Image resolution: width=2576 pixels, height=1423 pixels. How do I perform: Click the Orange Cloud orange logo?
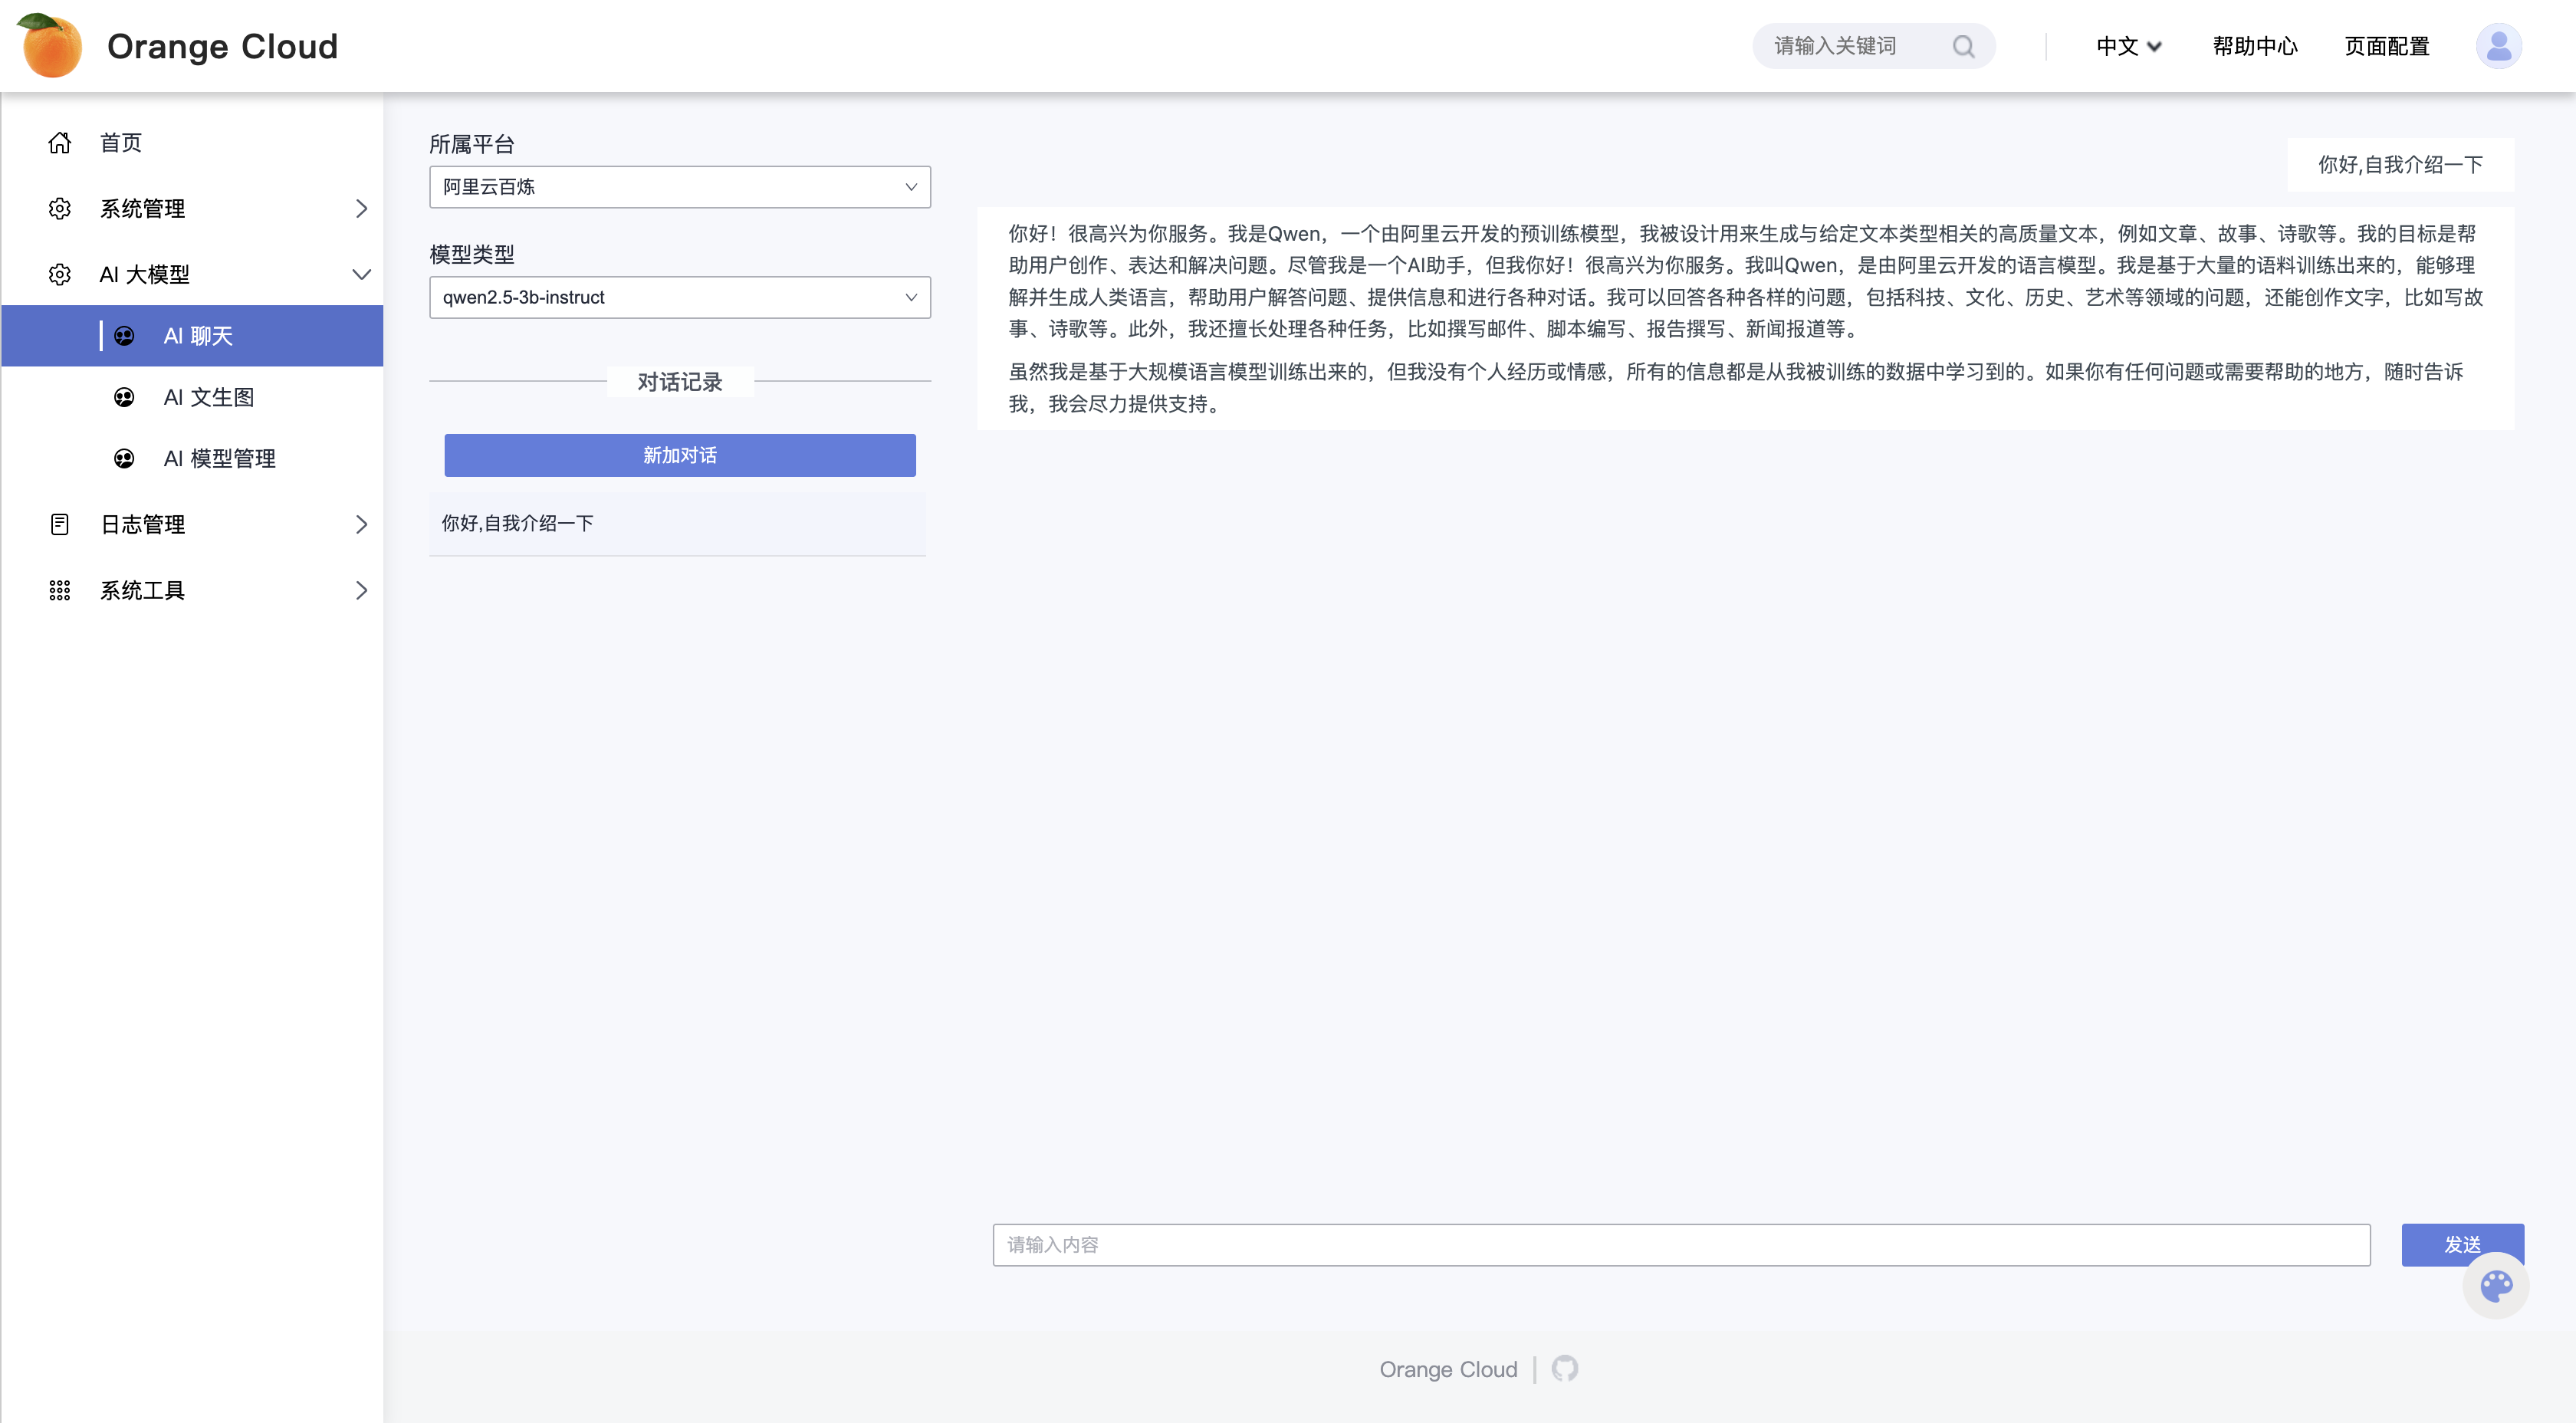[x=50, y=46]
